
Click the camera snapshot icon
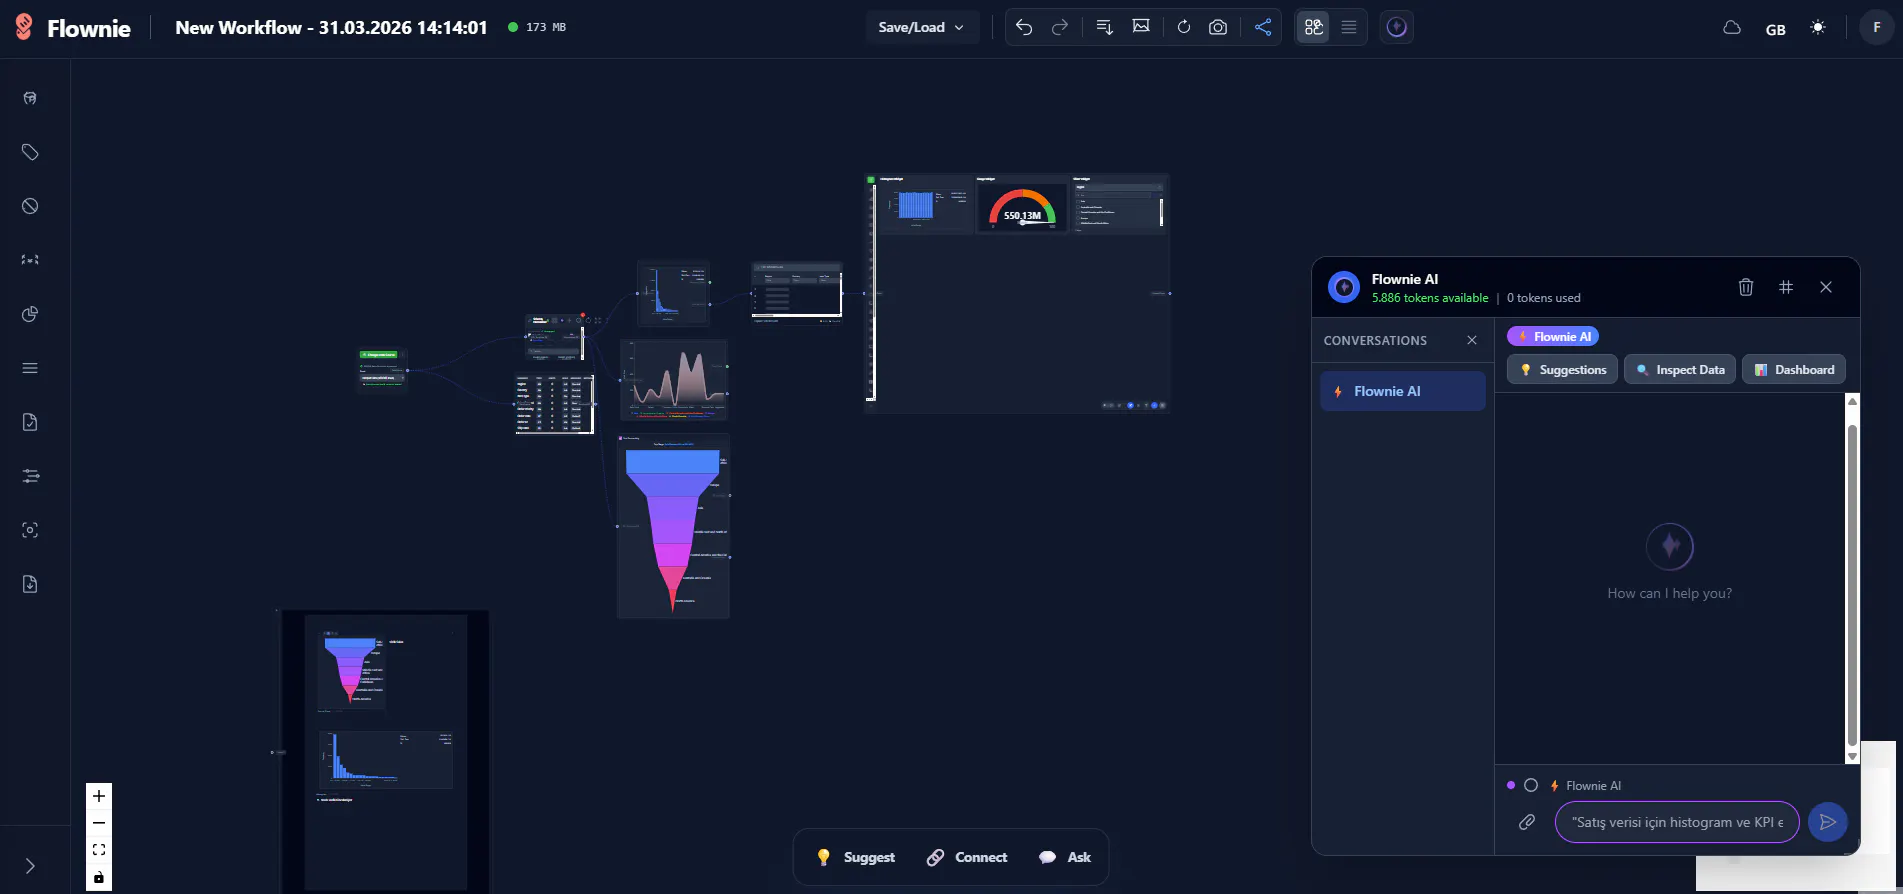click(1218, 27)
